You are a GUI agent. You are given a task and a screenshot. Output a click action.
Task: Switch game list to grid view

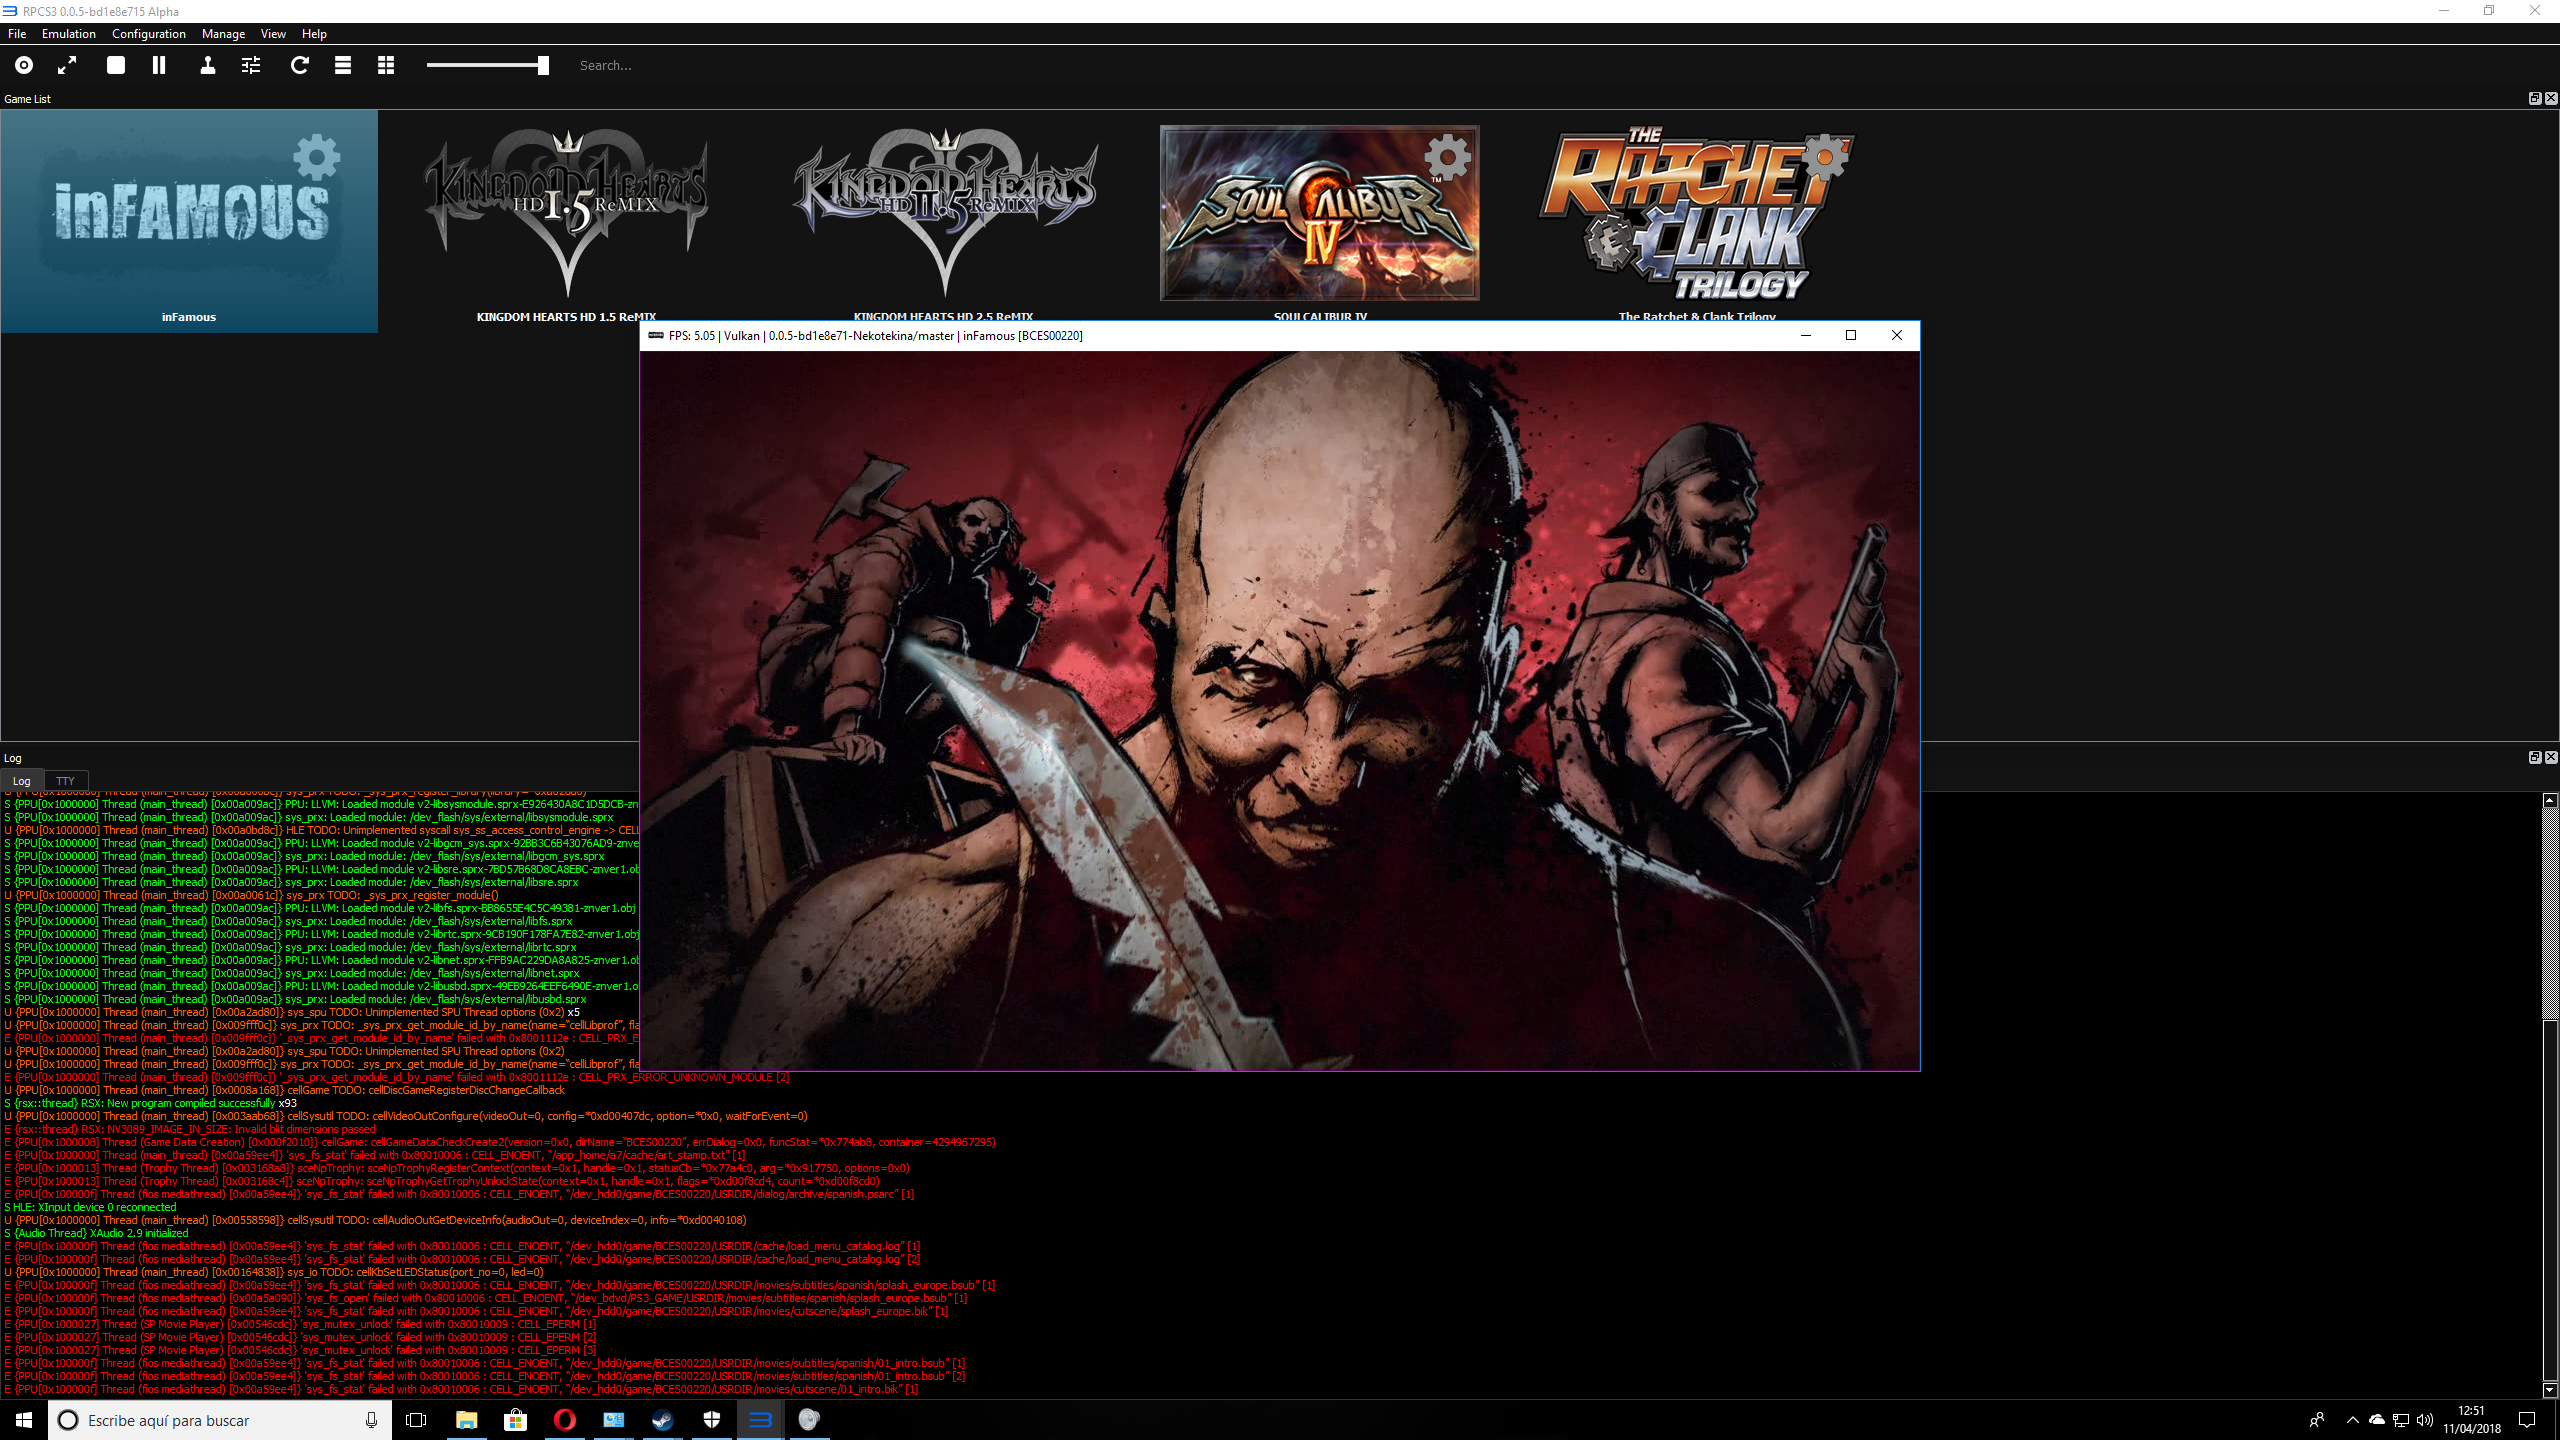(386, 65)
